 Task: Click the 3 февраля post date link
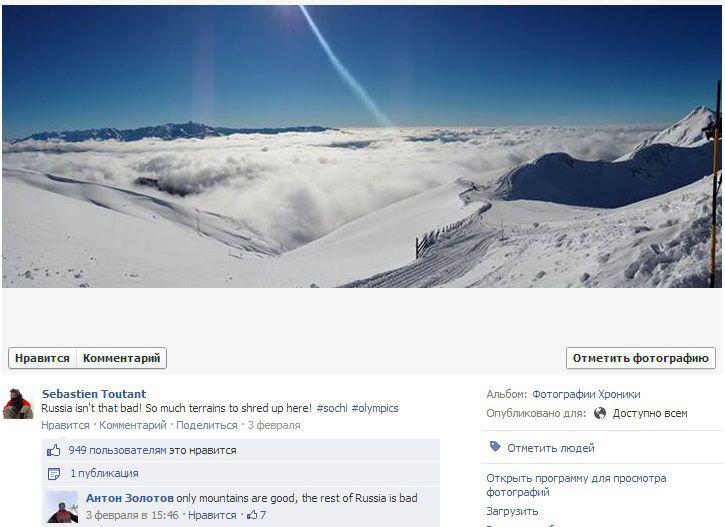point(274,425)
